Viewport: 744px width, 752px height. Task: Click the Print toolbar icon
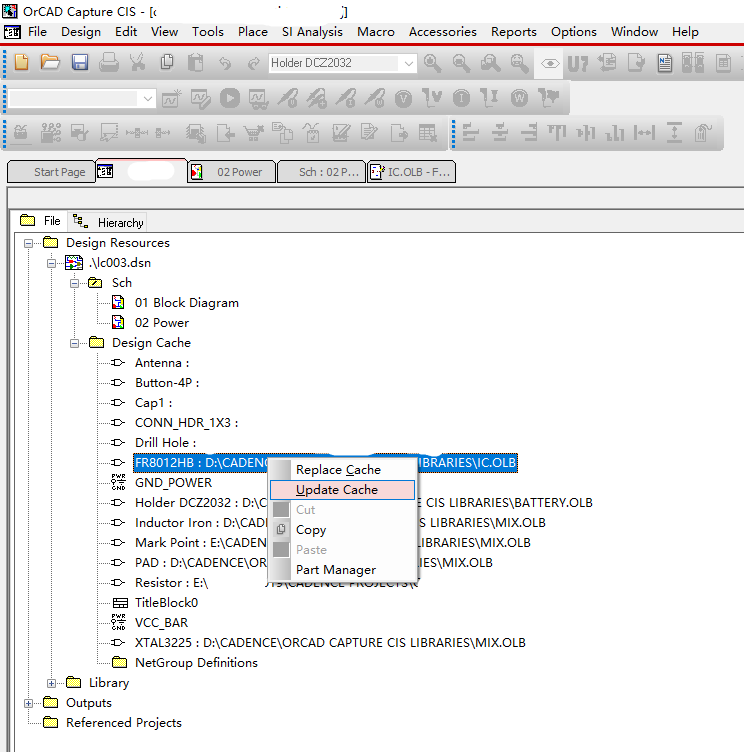click(109, 63)
